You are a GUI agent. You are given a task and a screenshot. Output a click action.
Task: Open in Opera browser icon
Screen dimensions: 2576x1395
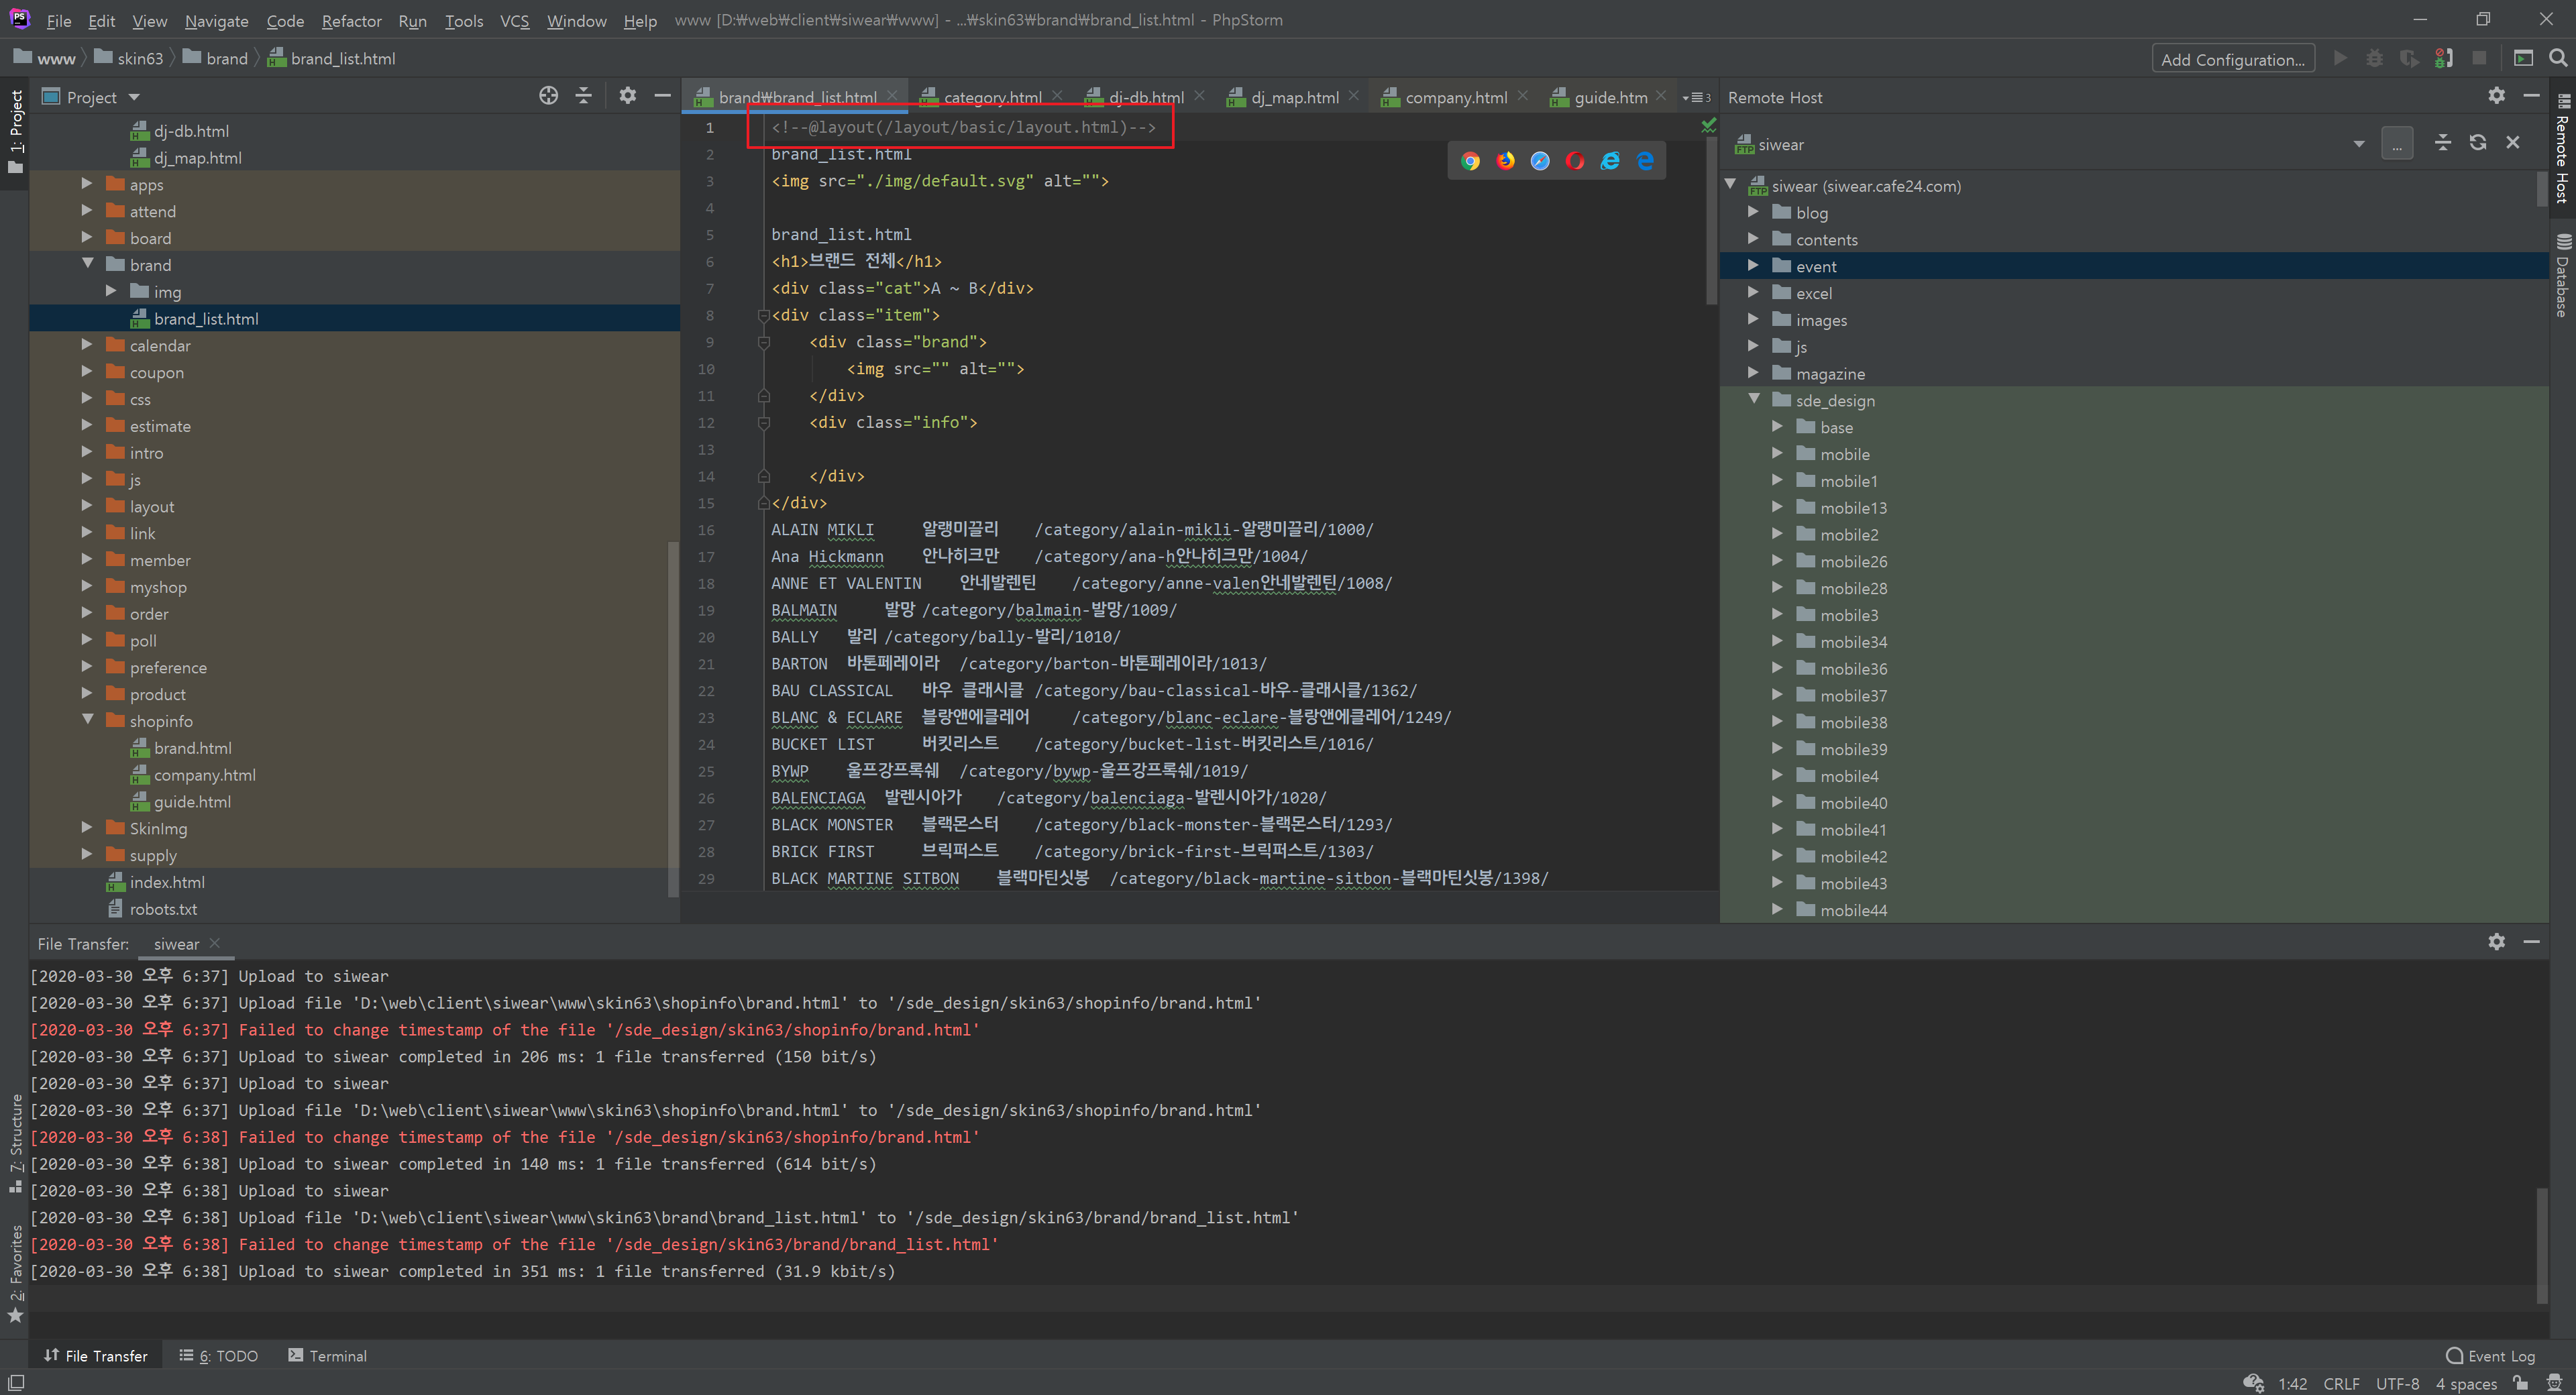pos(1575,161)
